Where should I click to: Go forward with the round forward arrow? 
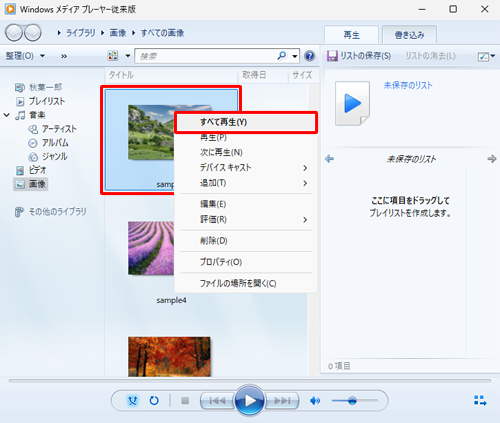33,33
